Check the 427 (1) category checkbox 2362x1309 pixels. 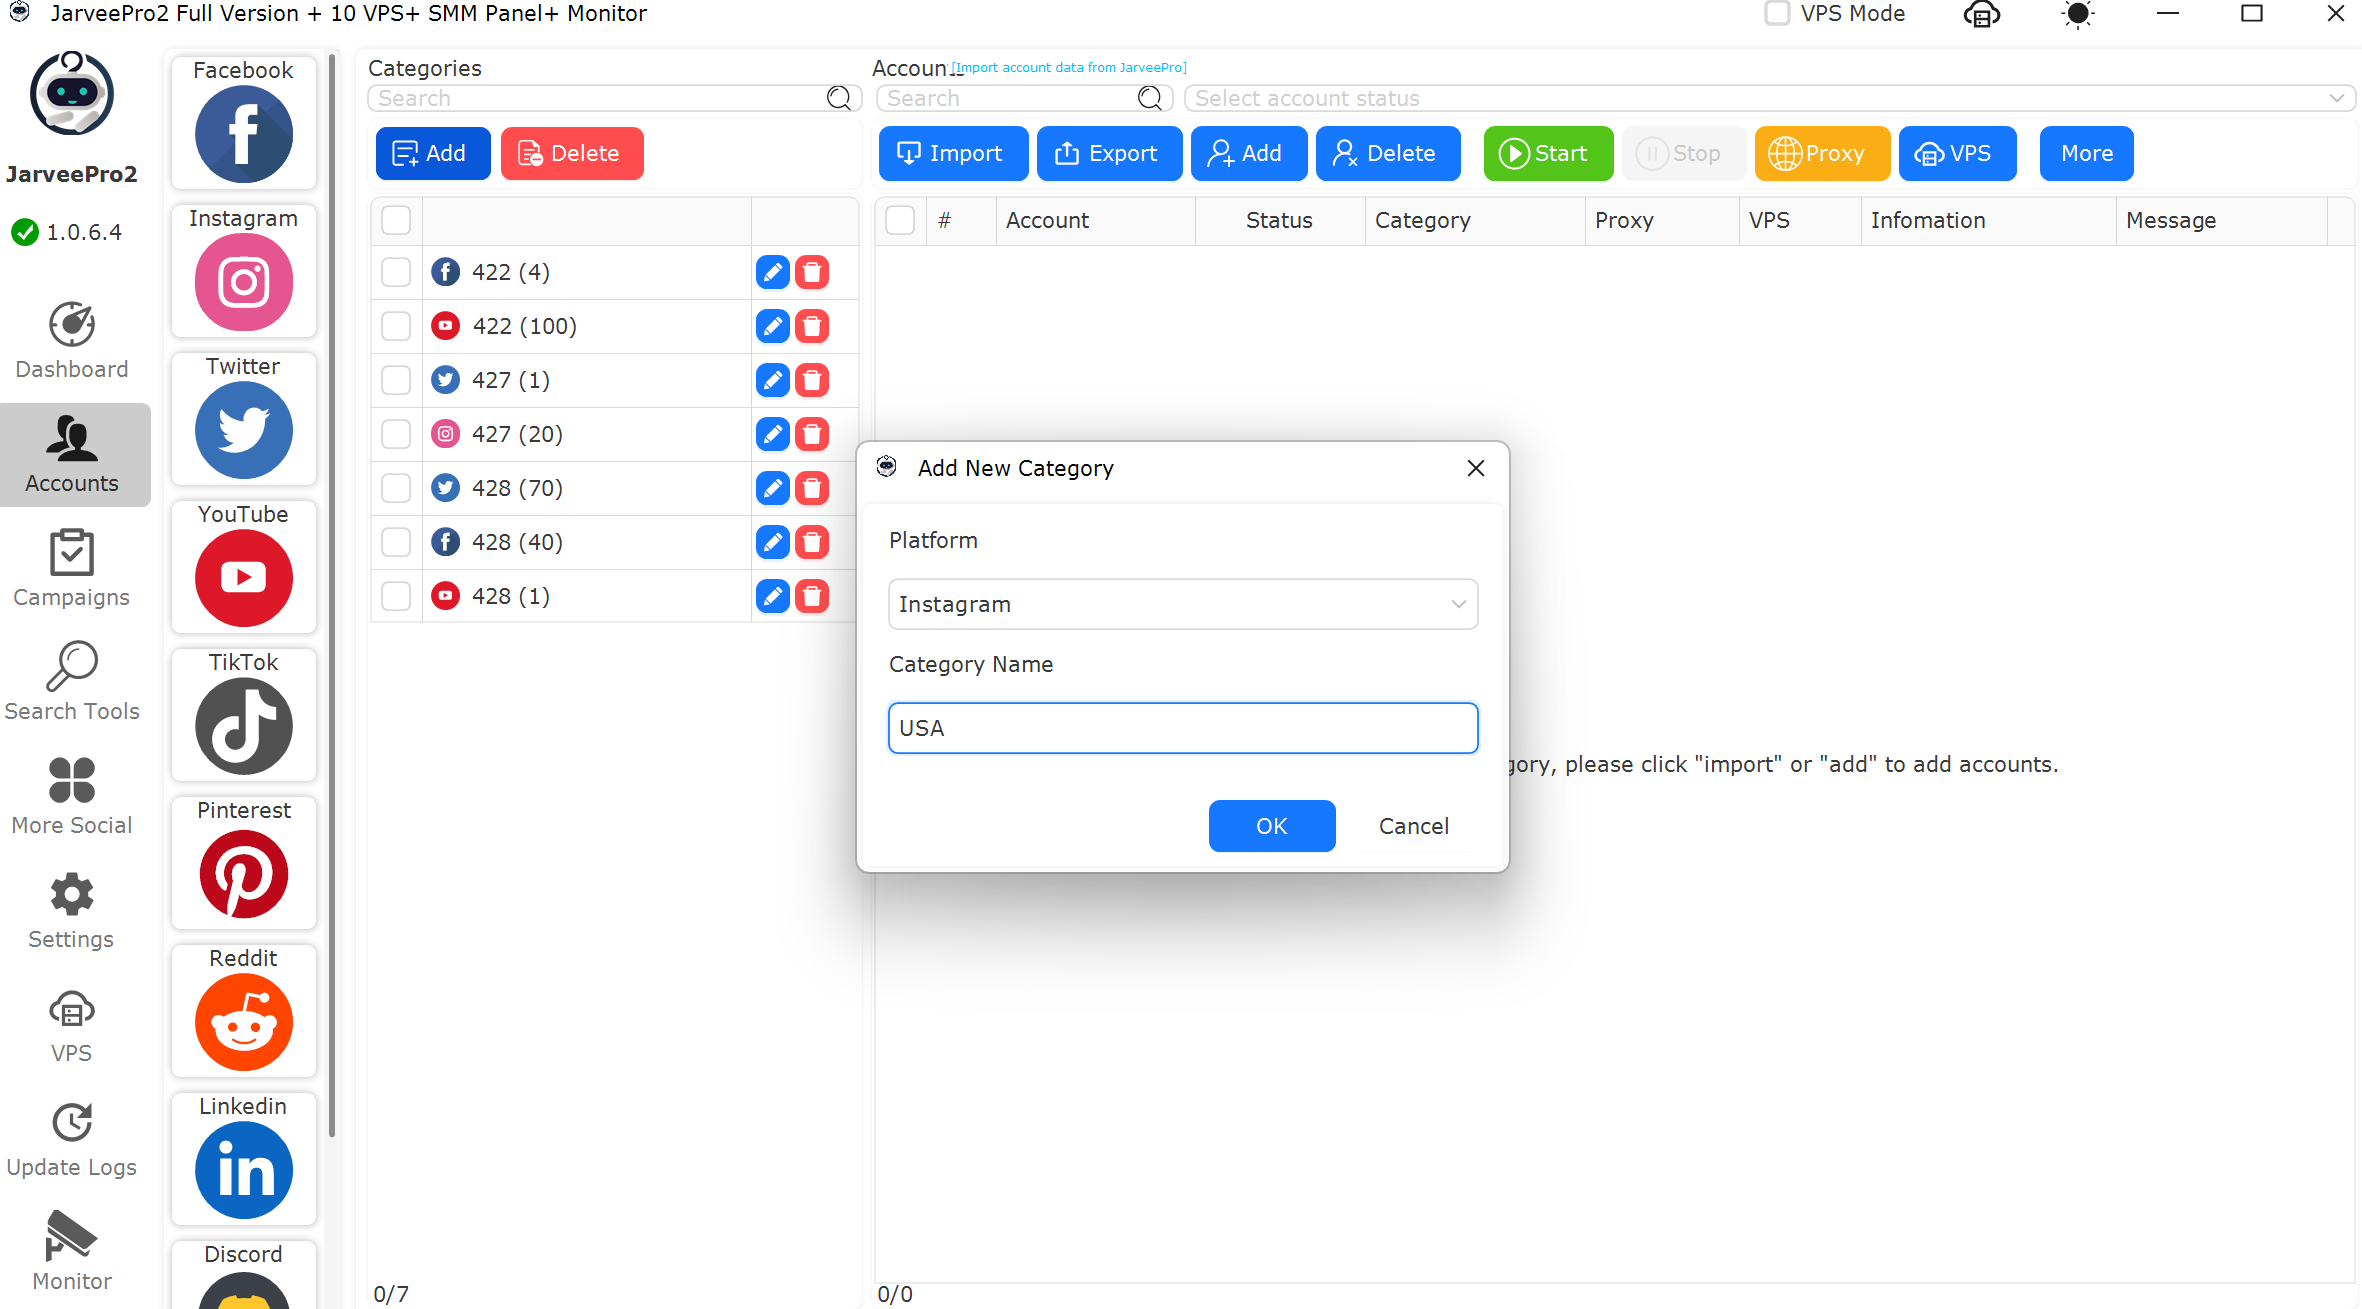pos(396,380)
